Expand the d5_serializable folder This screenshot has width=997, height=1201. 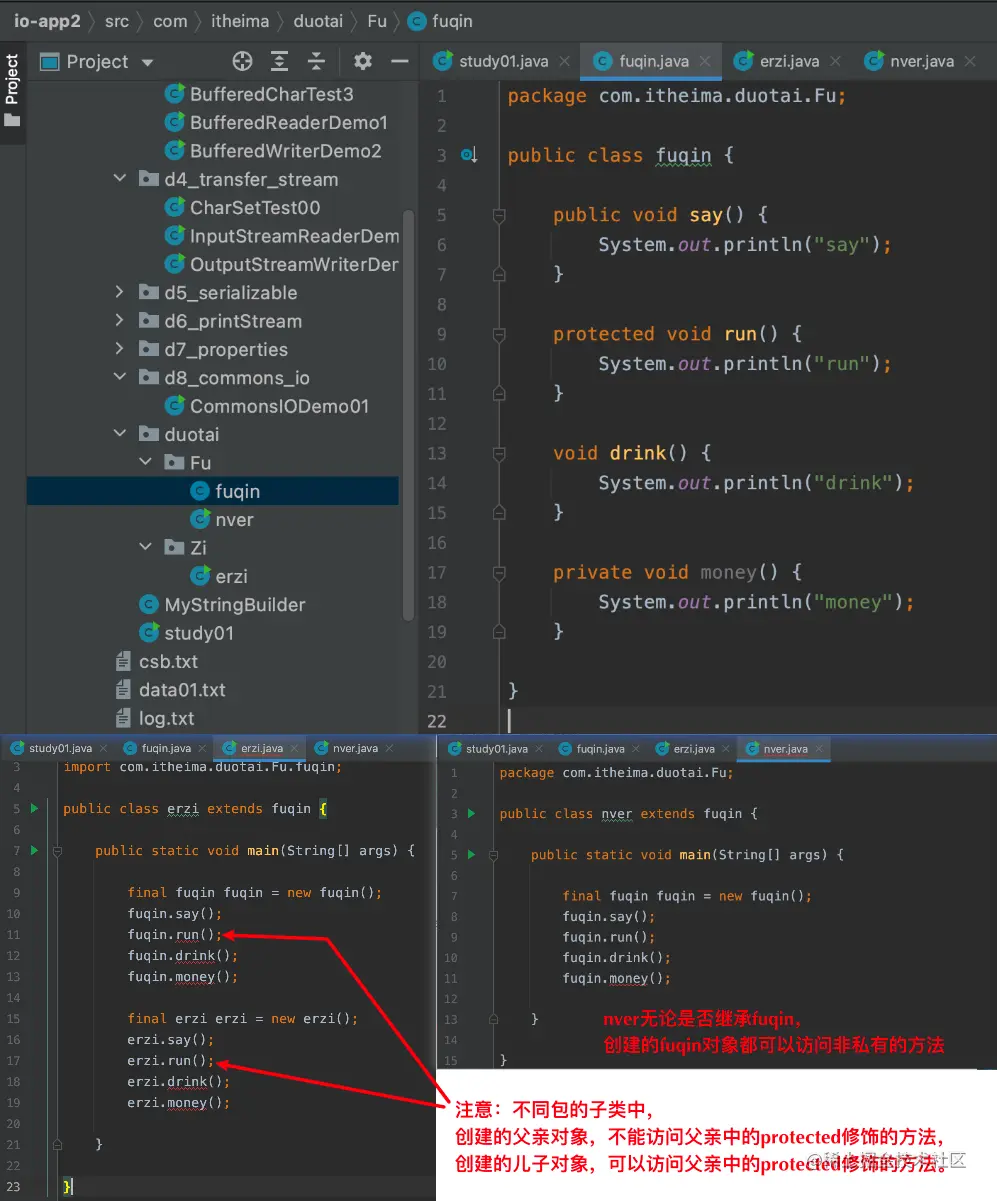point(120,293)
